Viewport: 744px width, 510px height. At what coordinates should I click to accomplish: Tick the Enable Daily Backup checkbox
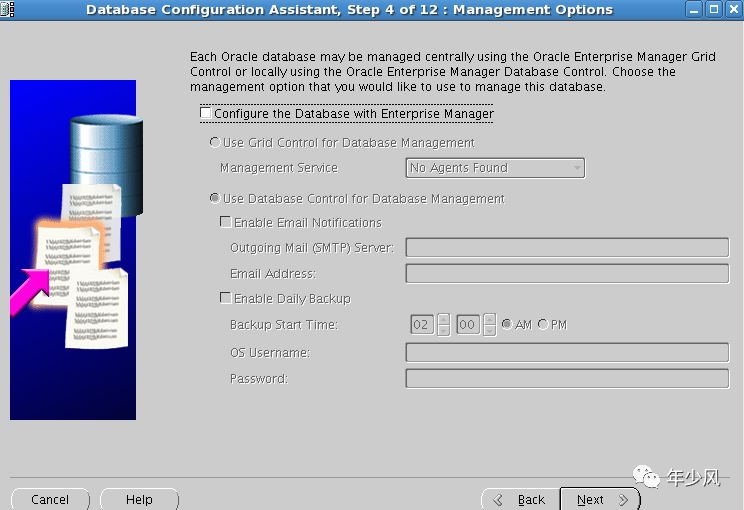point(225,298)
